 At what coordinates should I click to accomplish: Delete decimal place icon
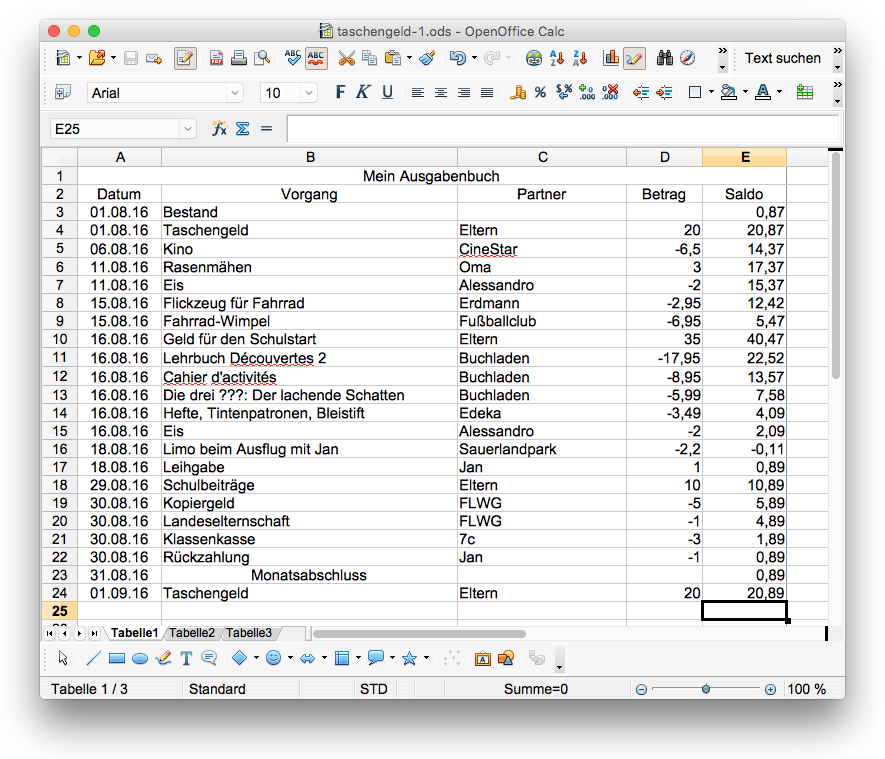pyautogui.click(x=610, y=93)
